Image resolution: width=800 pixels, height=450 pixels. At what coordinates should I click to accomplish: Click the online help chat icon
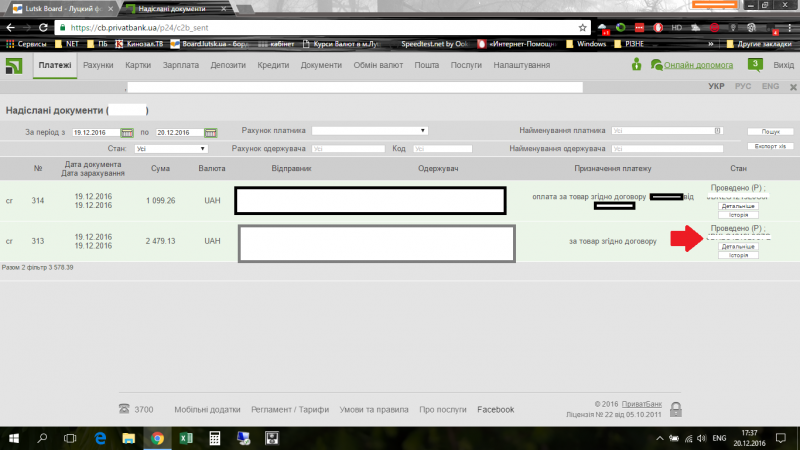pyautogui.click(x=656, y=65)
